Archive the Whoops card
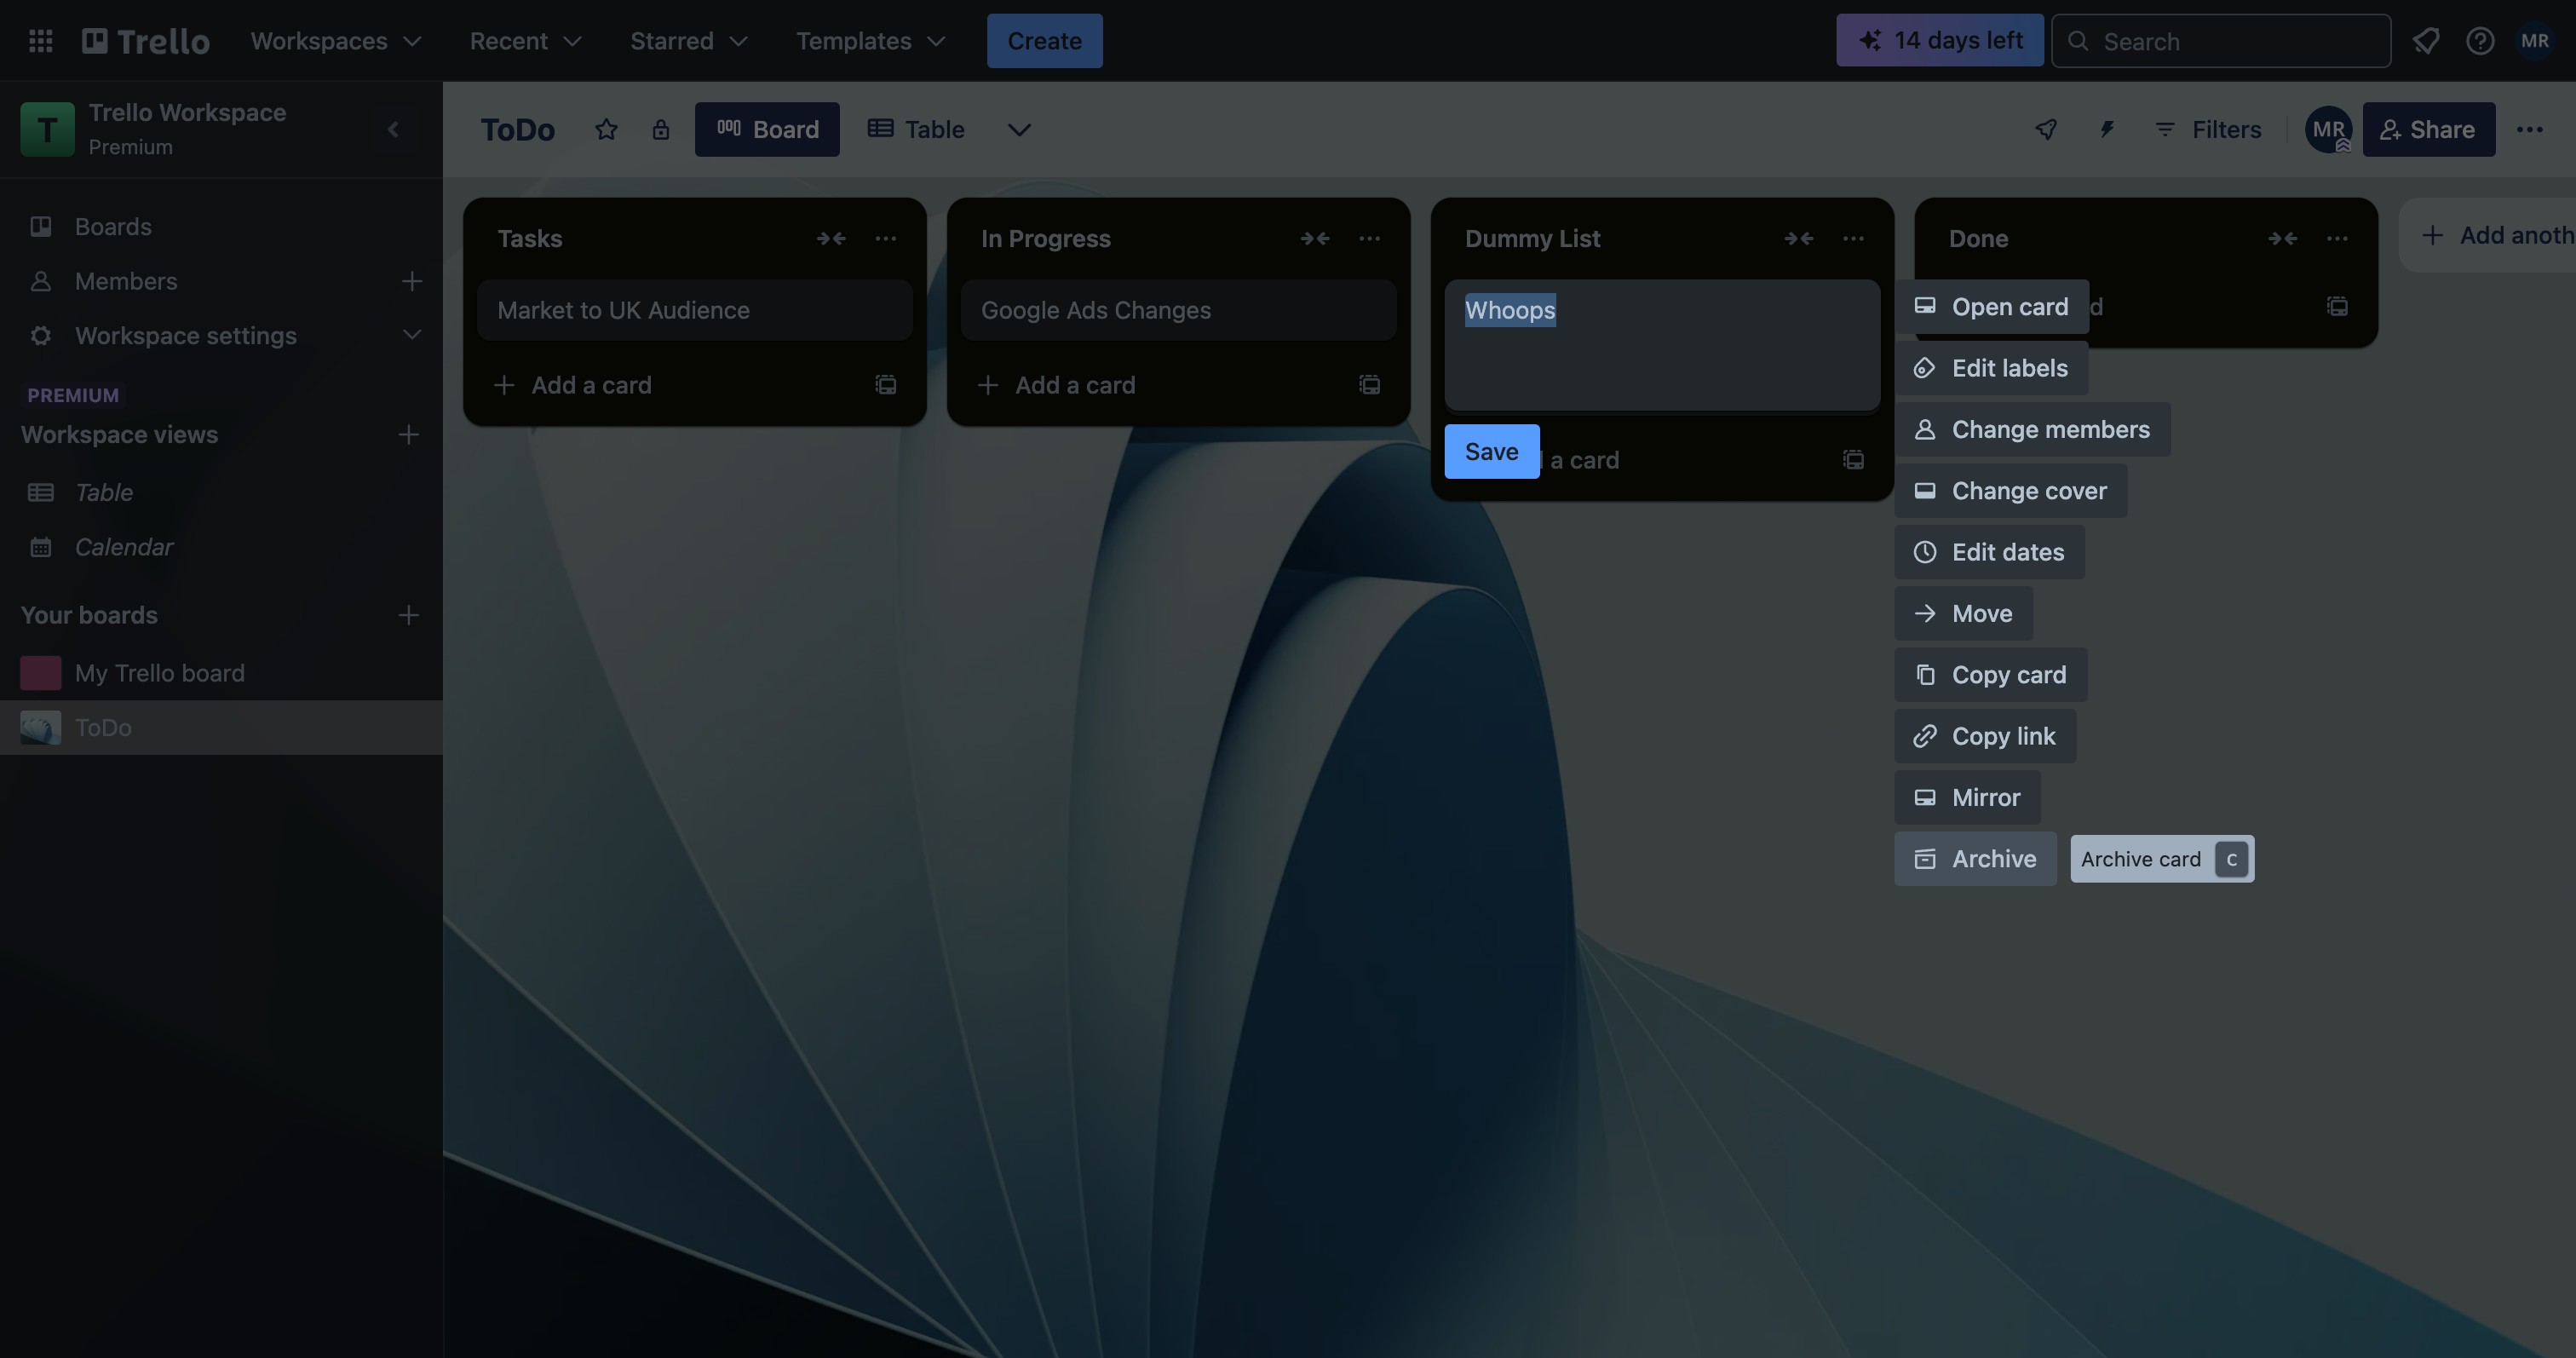The height and width of the screenshot is (1358, 2576). click(1976, 859)
